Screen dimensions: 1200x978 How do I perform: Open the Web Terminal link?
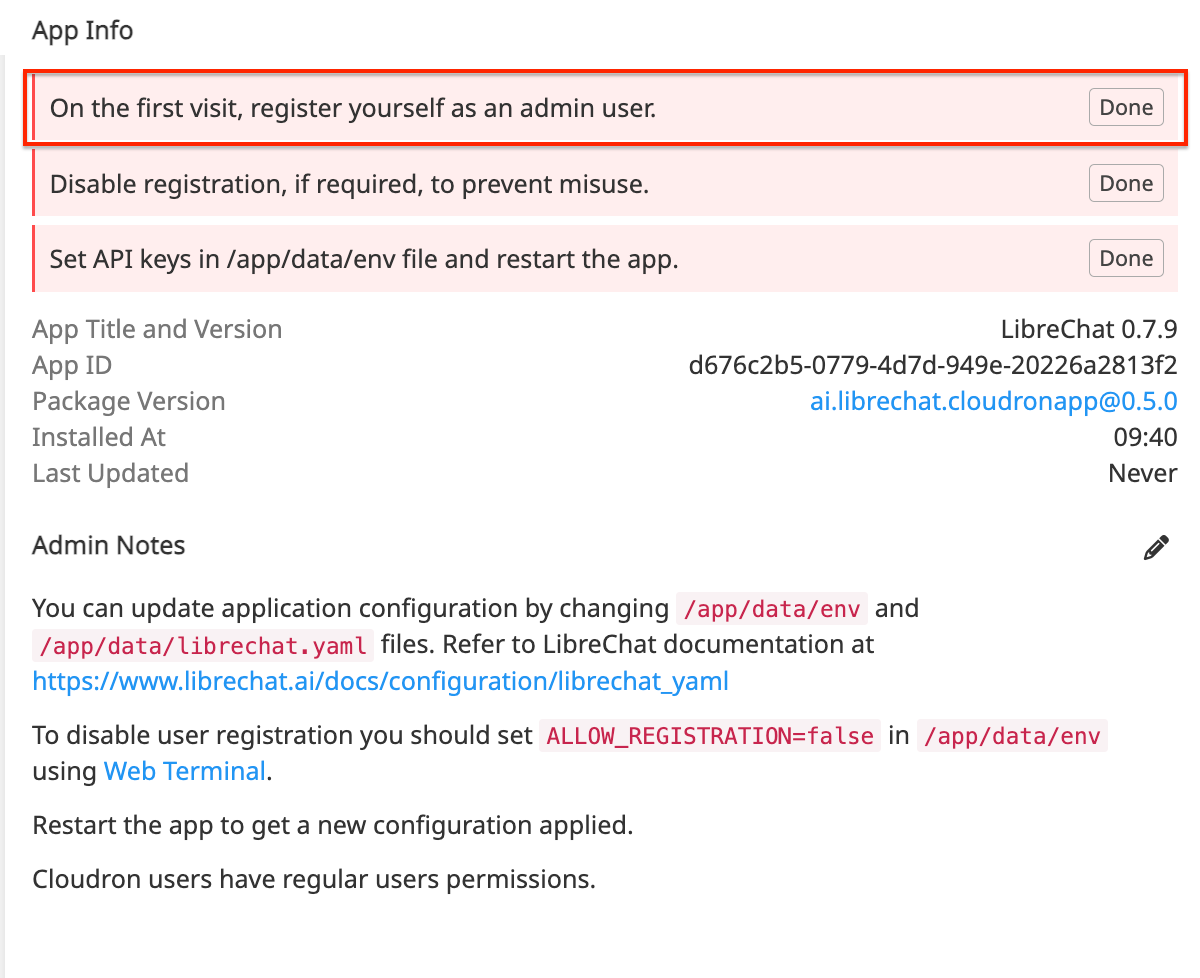coord(185,771)
